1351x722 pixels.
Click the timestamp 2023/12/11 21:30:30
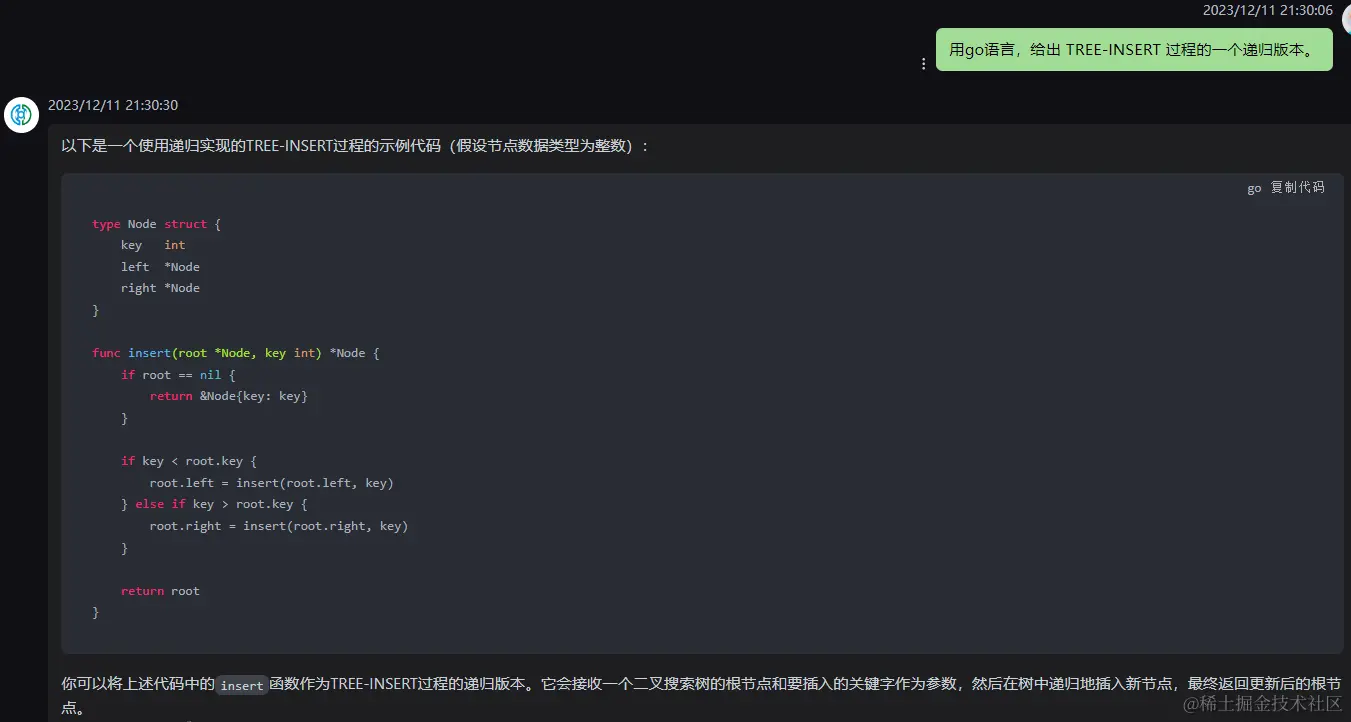112,104
